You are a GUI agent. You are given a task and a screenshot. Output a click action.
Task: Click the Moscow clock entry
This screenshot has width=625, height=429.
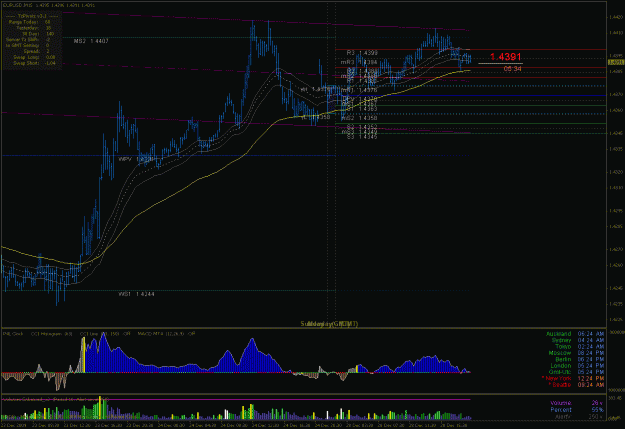coord(576,353)
